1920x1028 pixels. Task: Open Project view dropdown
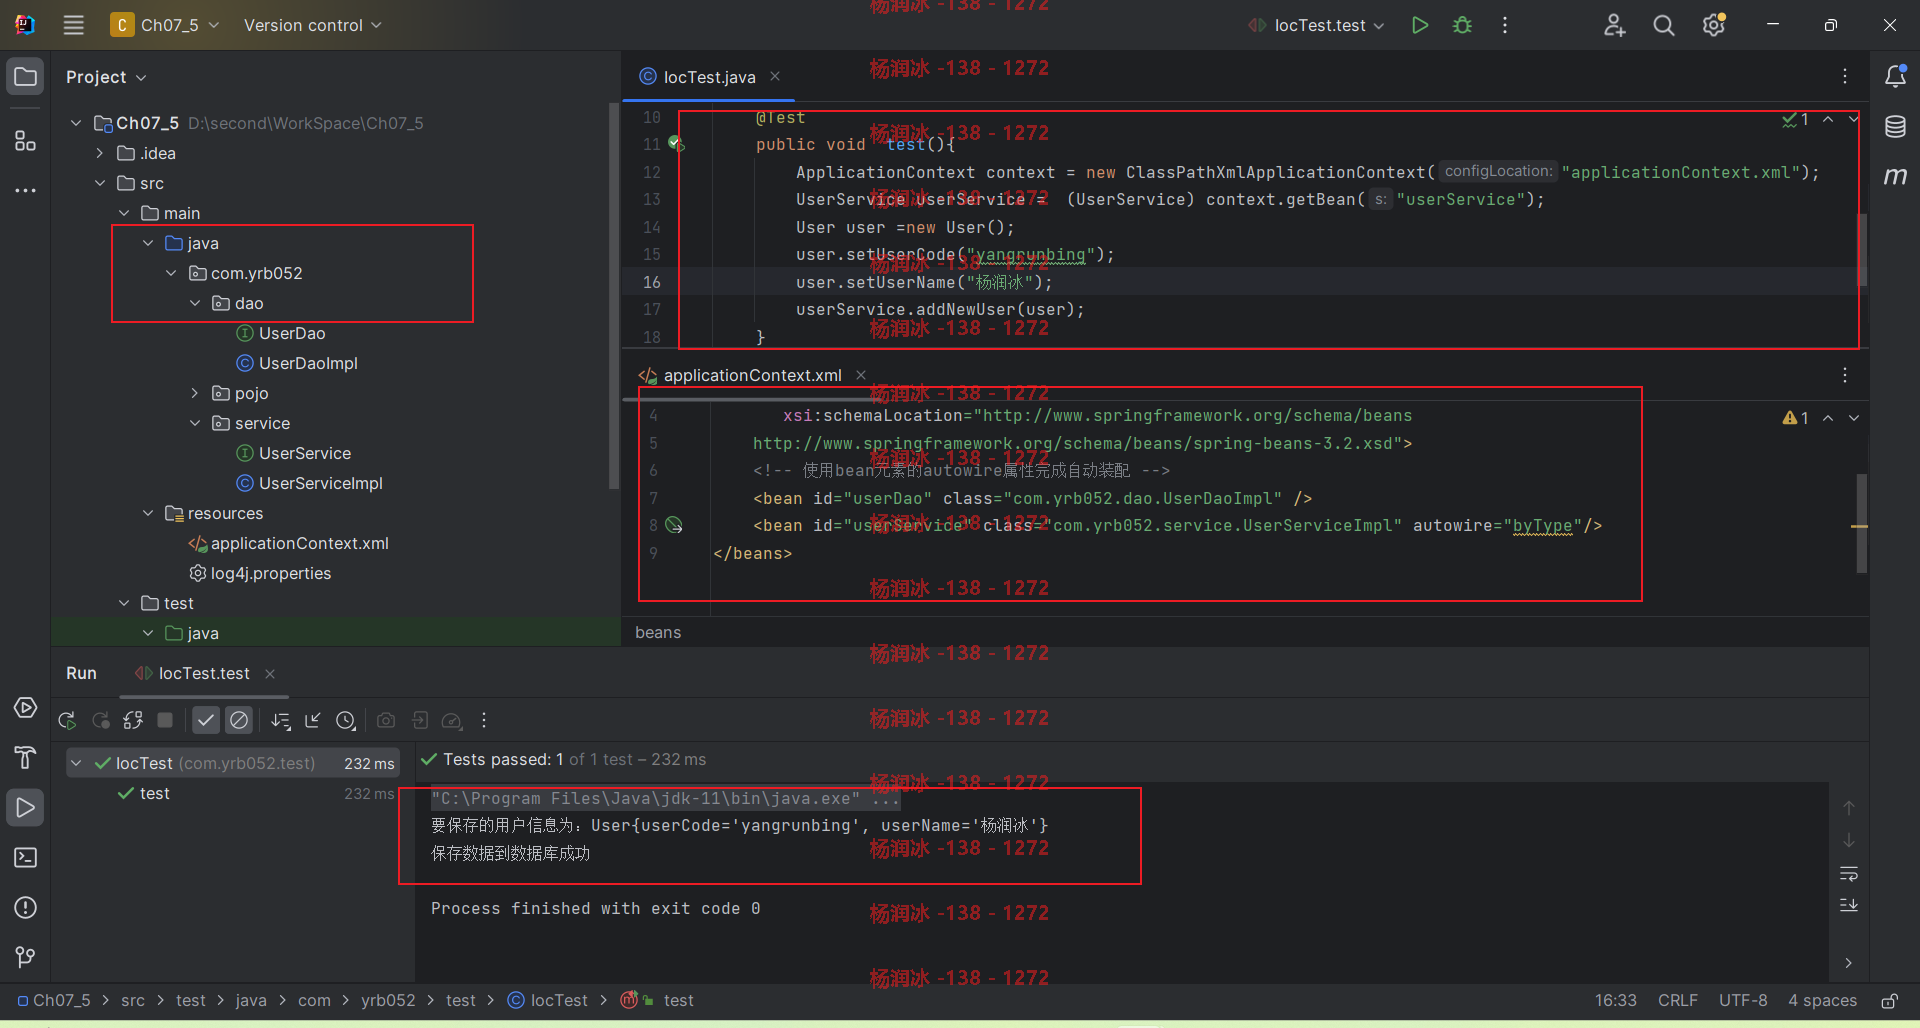click(x=106, y=77)
